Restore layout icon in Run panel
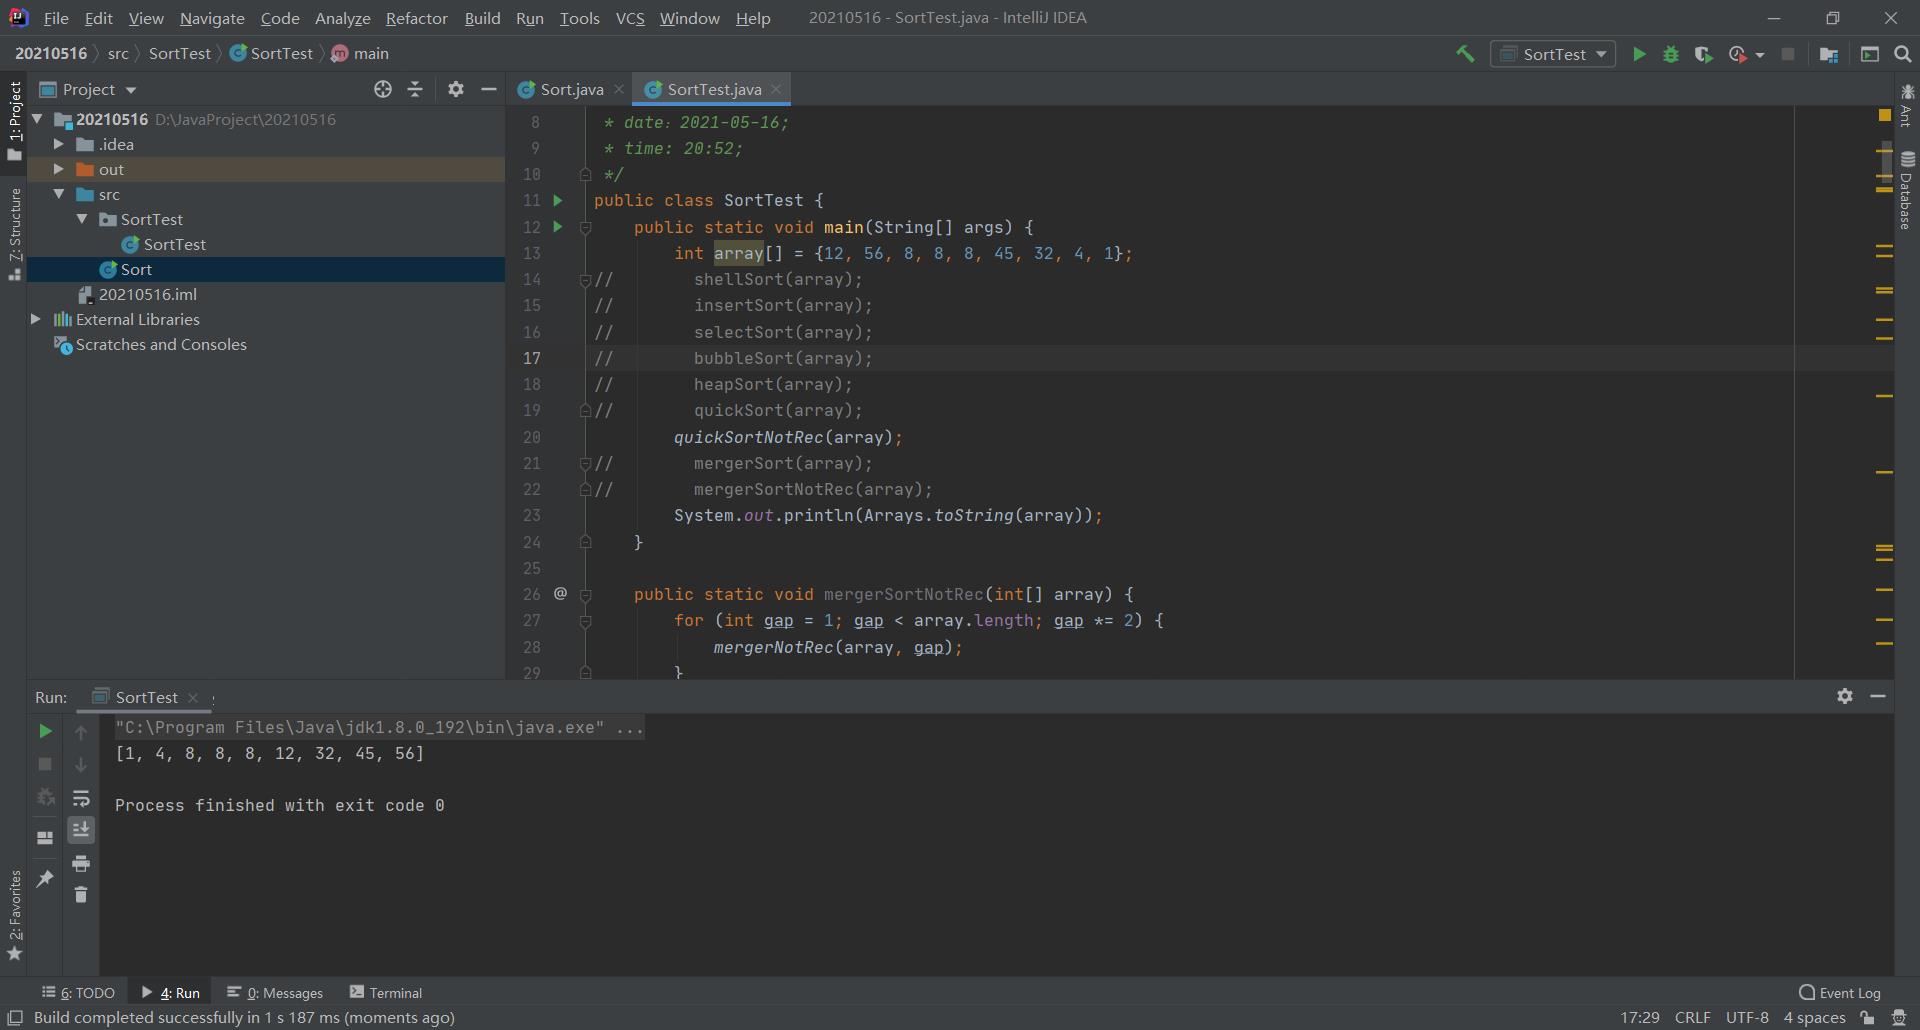 point(45,837)
